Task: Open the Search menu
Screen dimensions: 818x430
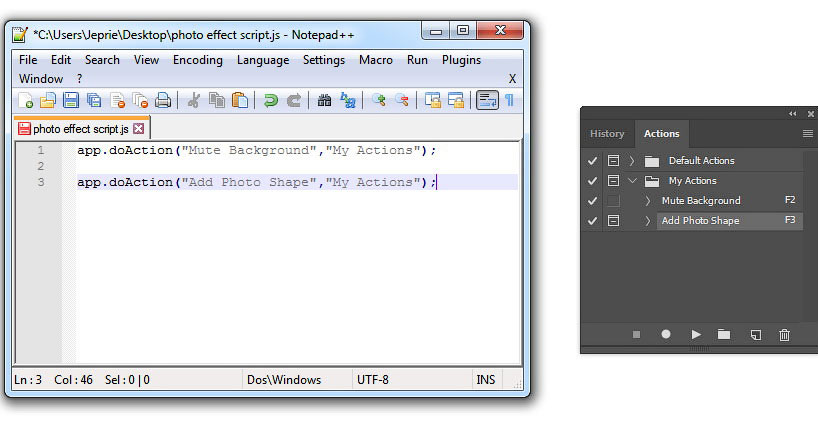Action: coord(102,60)
